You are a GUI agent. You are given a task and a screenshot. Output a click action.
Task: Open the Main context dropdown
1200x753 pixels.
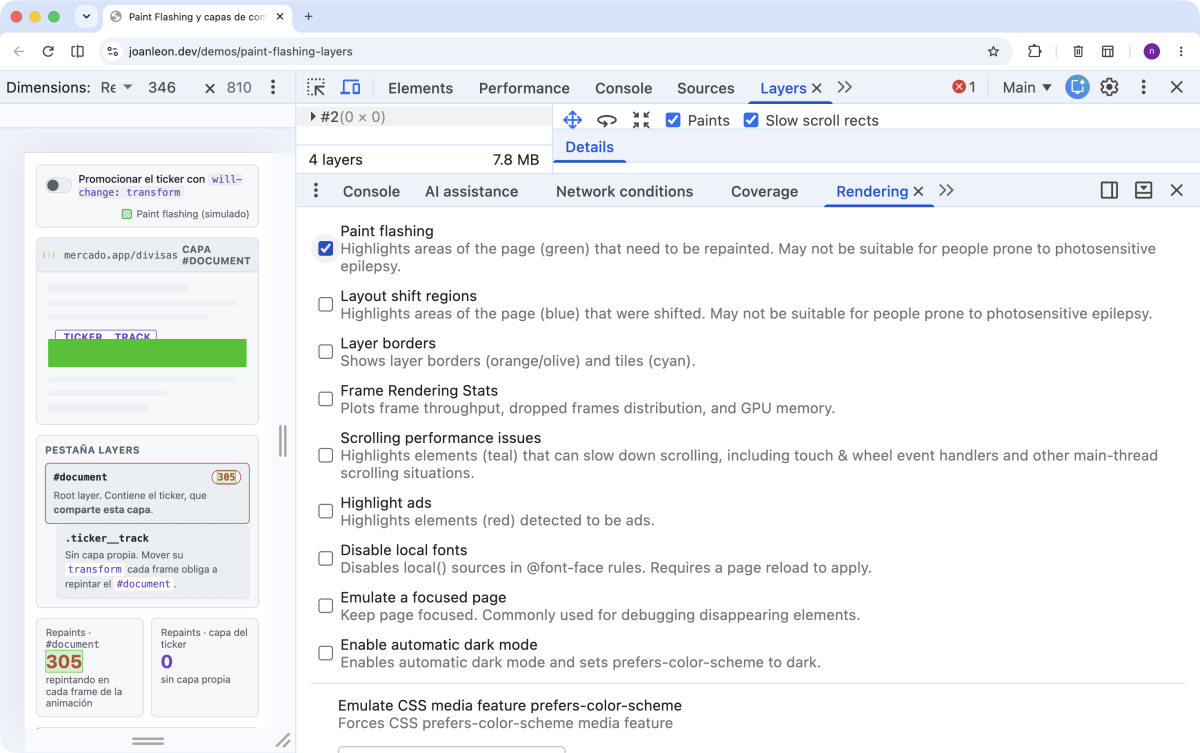click(x=1027, y=88)
